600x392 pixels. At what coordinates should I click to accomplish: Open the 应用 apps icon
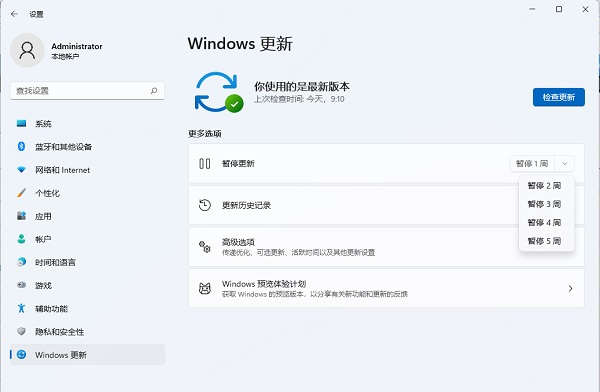21,216
